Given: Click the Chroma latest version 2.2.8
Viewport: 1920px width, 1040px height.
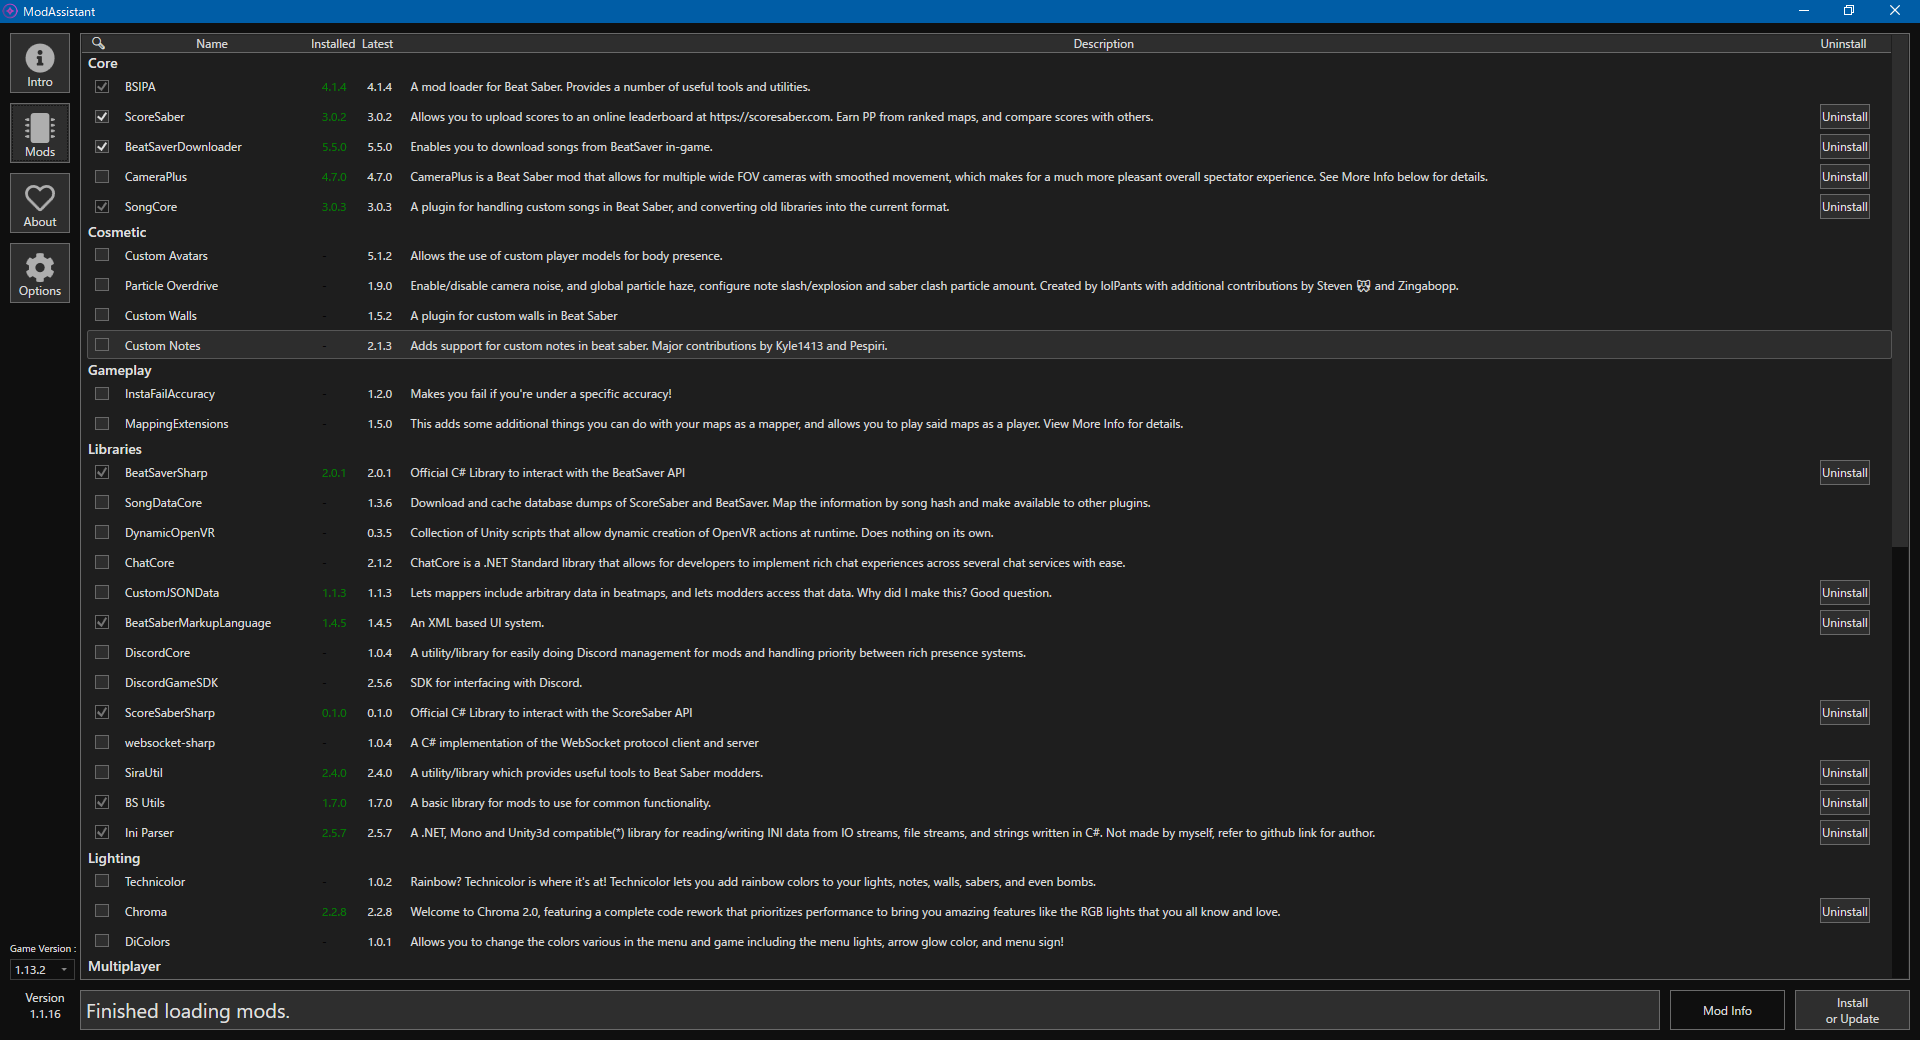Looking at the screenshot, I should [x=380, y=912].
